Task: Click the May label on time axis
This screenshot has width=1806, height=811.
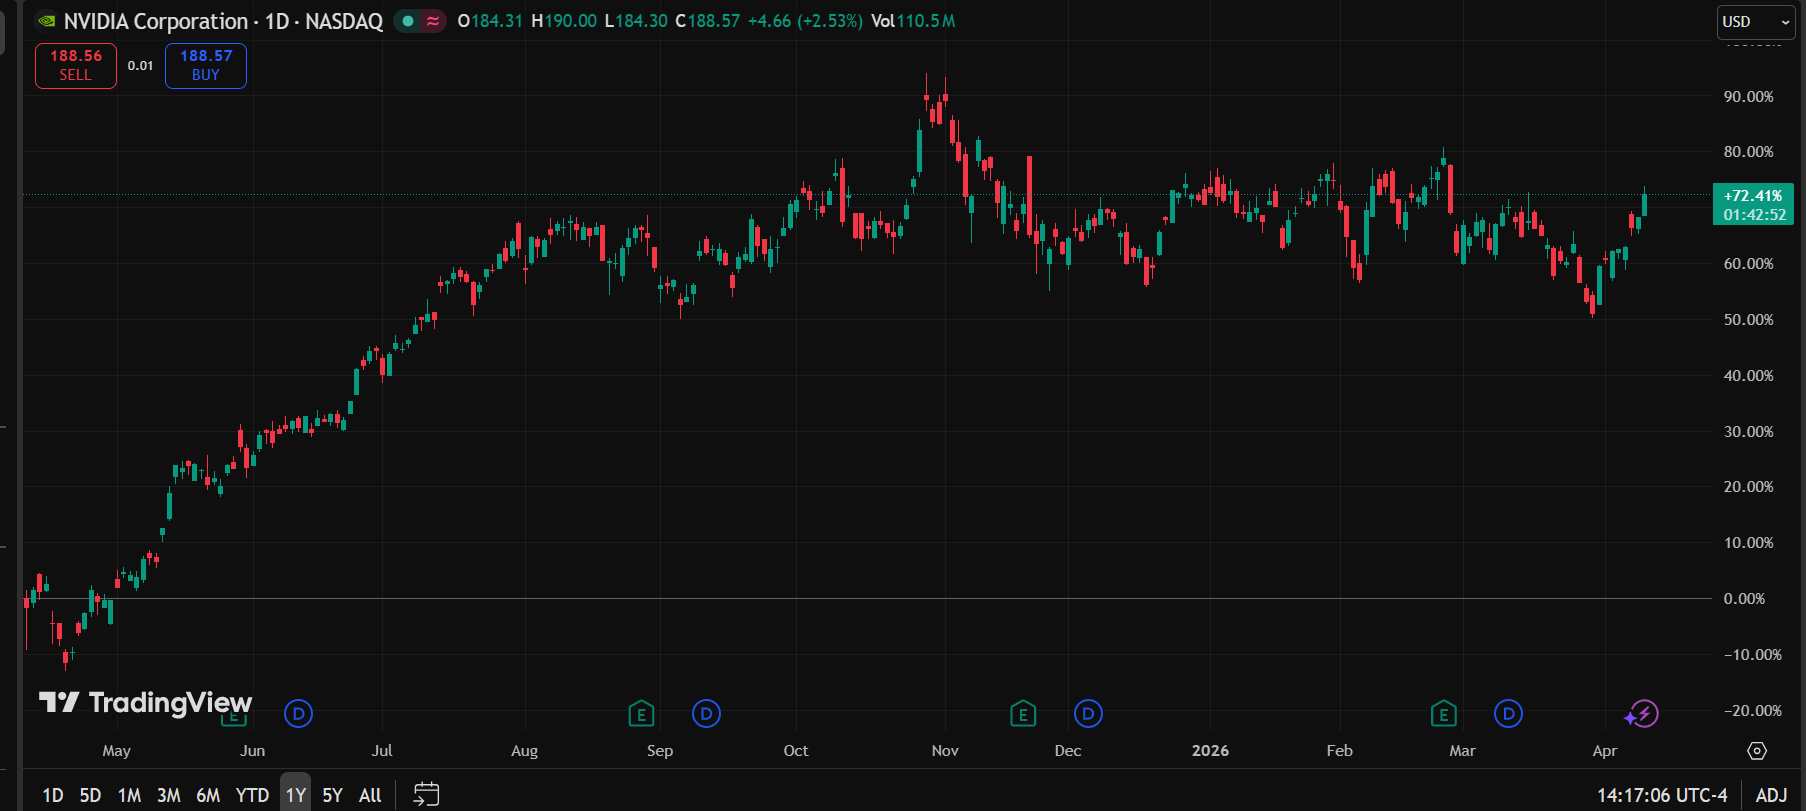Action: (116, 751)
